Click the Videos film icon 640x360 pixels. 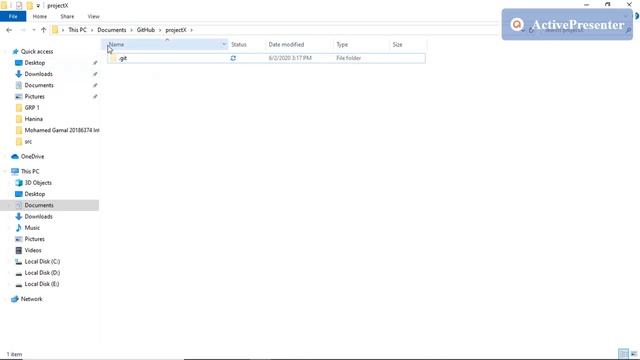18,250
